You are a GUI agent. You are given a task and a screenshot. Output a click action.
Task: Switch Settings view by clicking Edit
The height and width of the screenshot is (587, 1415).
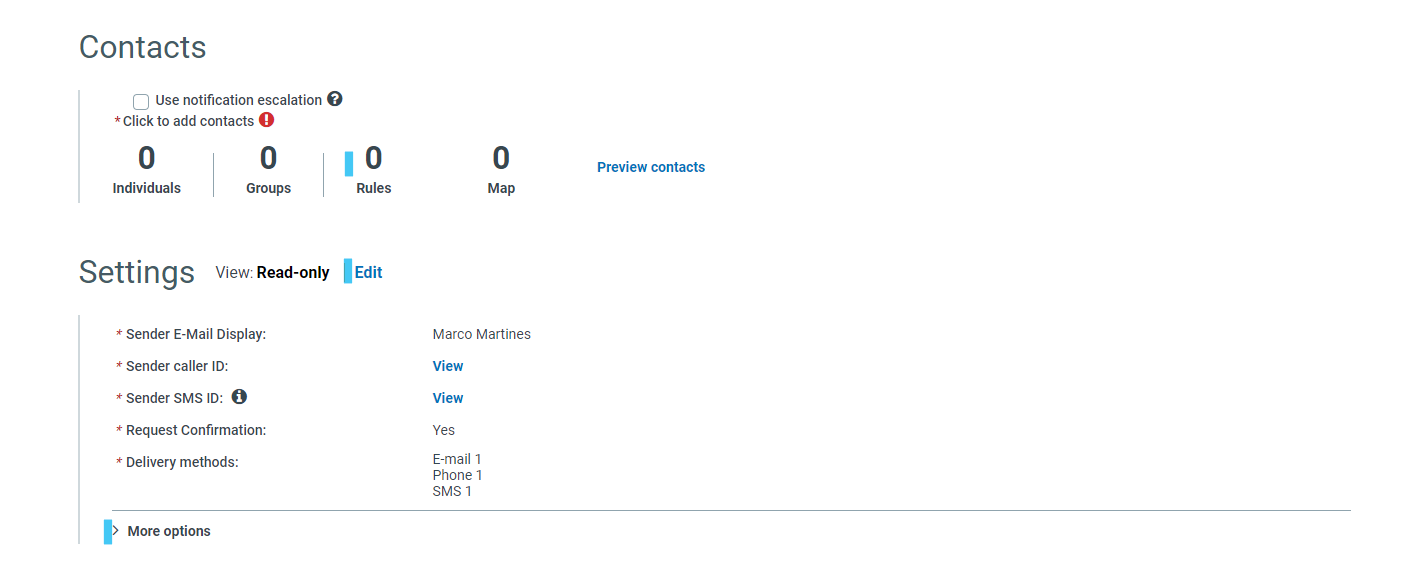click(368, 271)
